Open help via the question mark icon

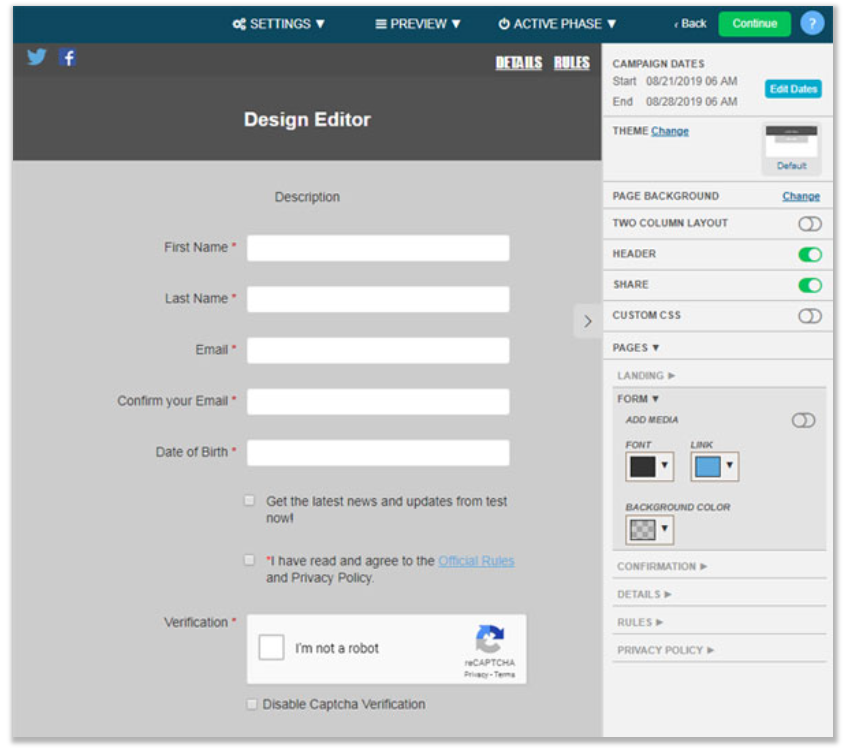(x=812, y=23)
